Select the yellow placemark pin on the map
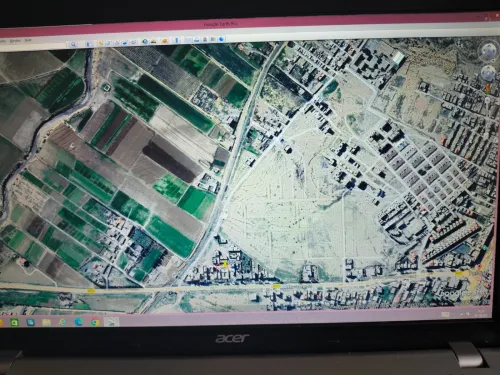500x375 pixels. pyautogui.click(x=225, y=265)
